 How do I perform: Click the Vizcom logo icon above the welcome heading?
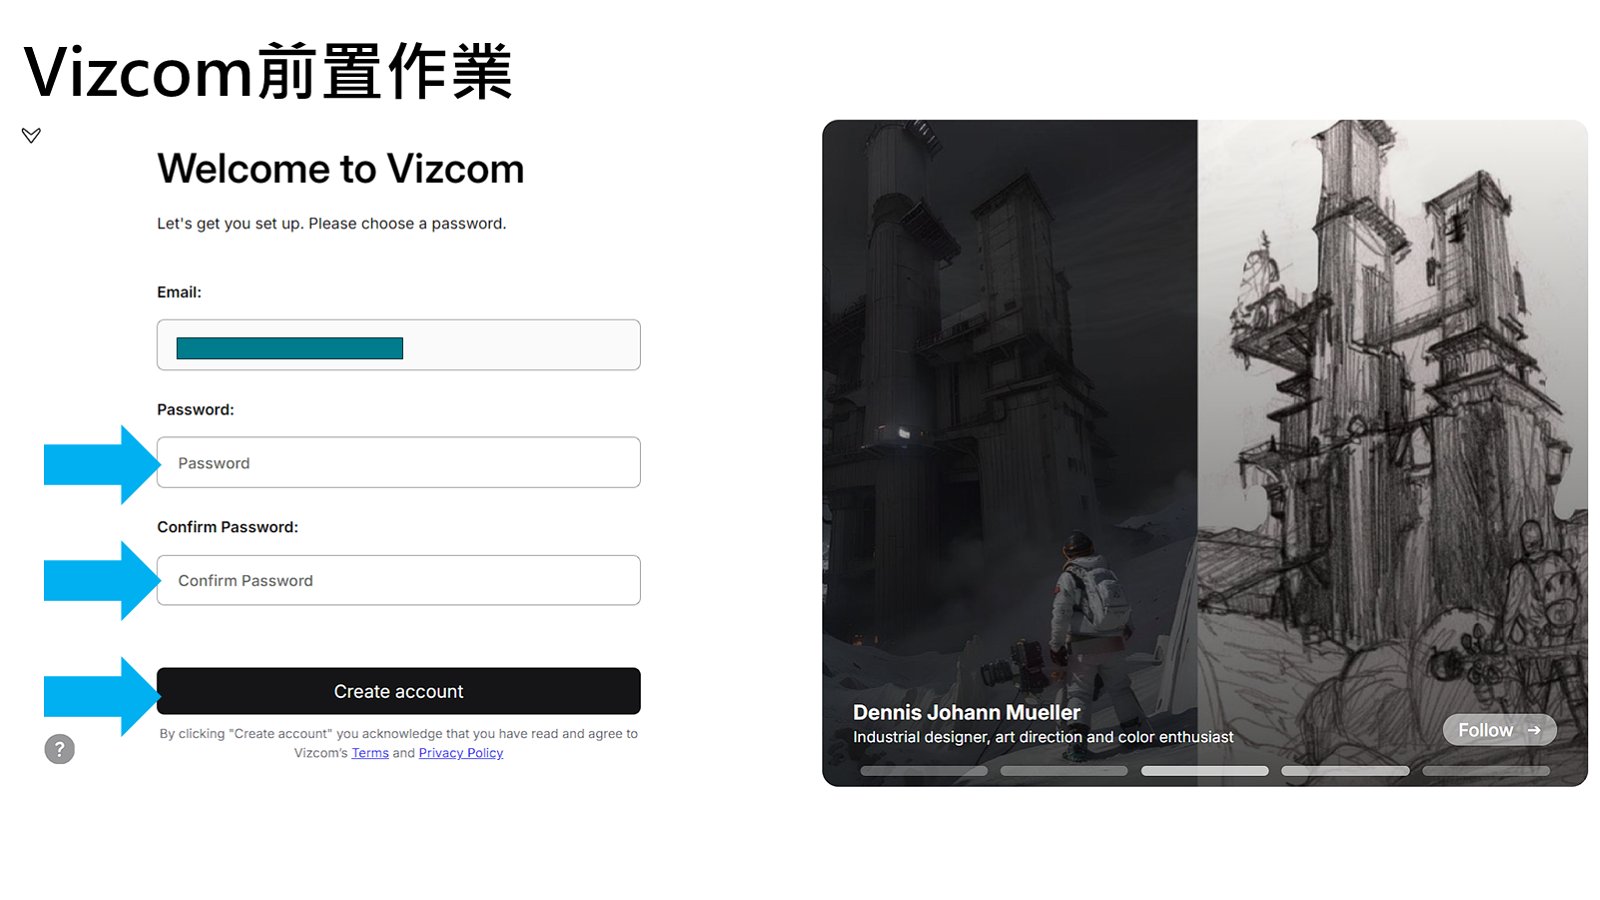click(31, 135)
